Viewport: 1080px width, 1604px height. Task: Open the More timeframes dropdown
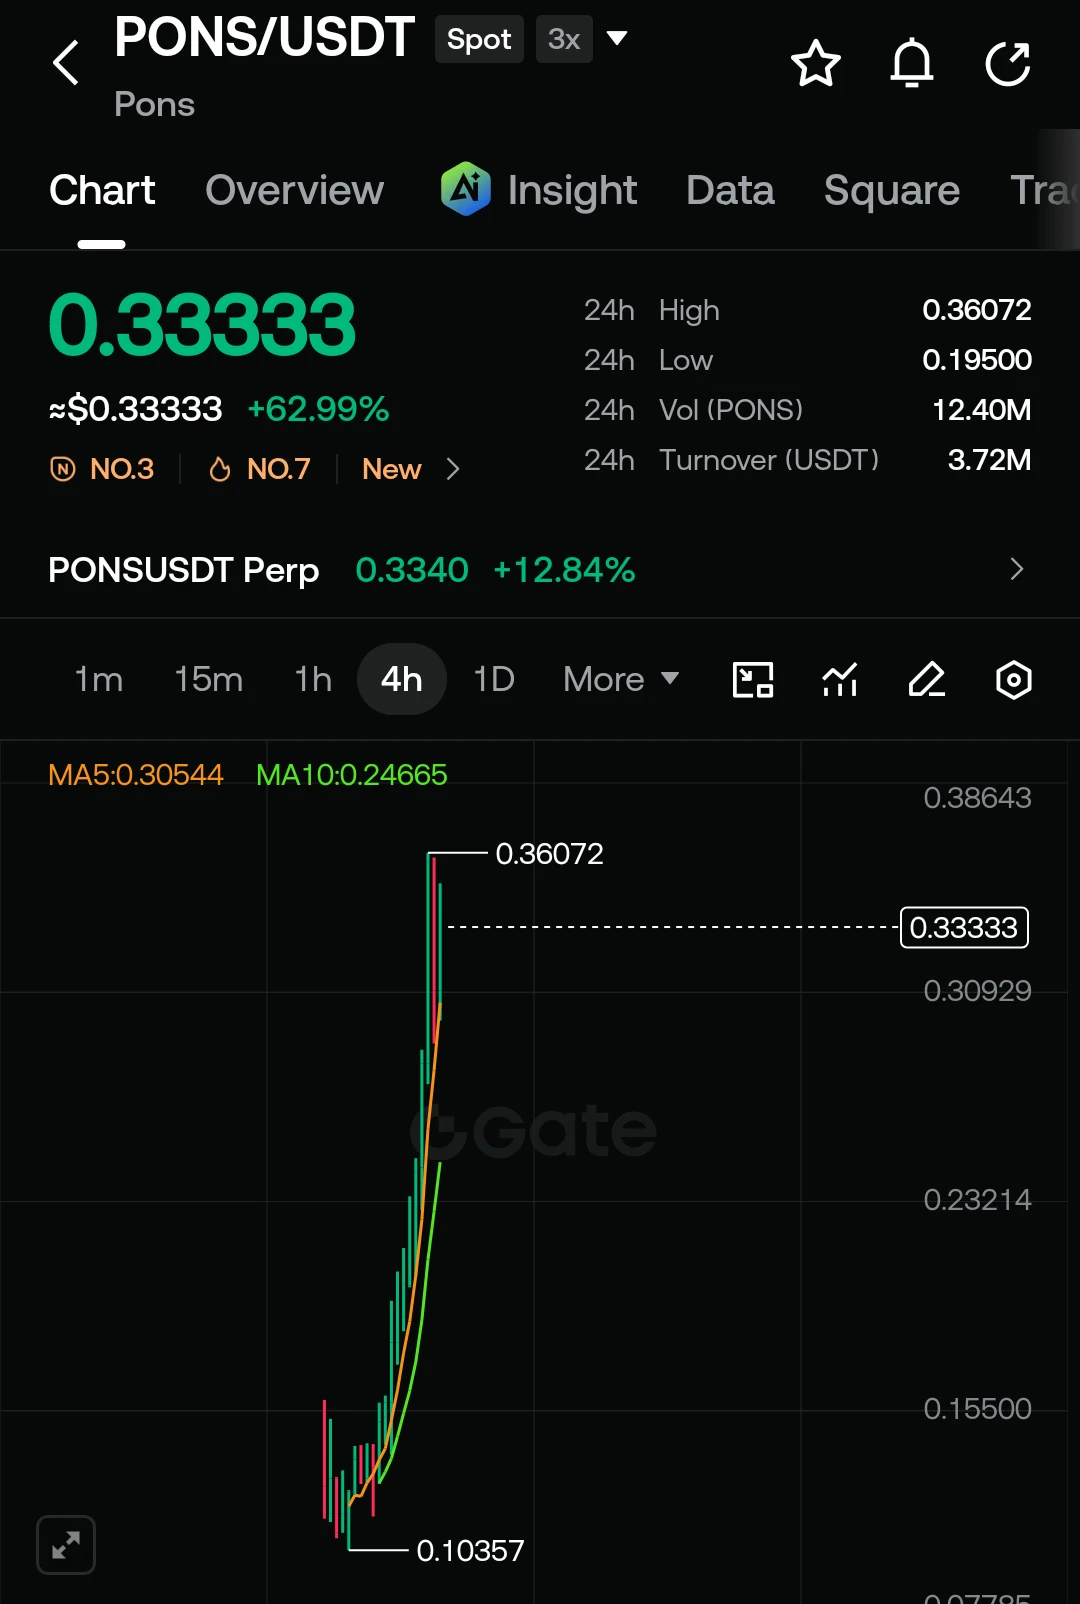[621, 680]
